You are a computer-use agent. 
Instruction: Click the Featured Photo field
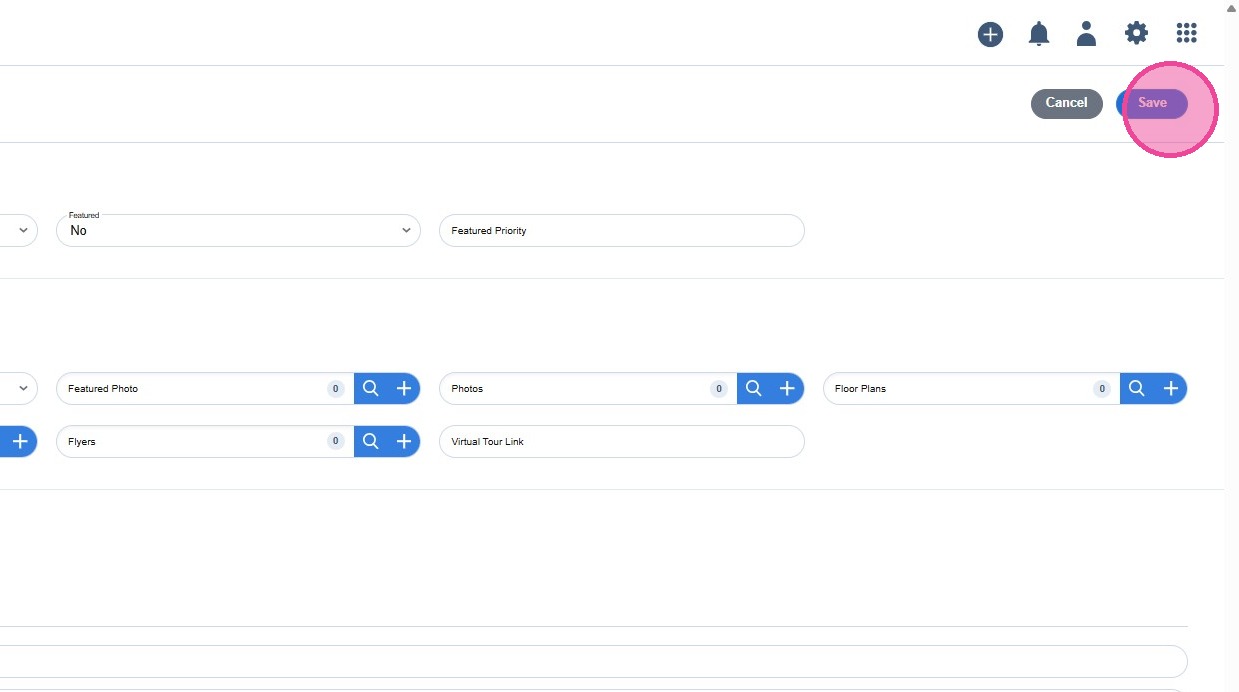[x=205, y=389]
